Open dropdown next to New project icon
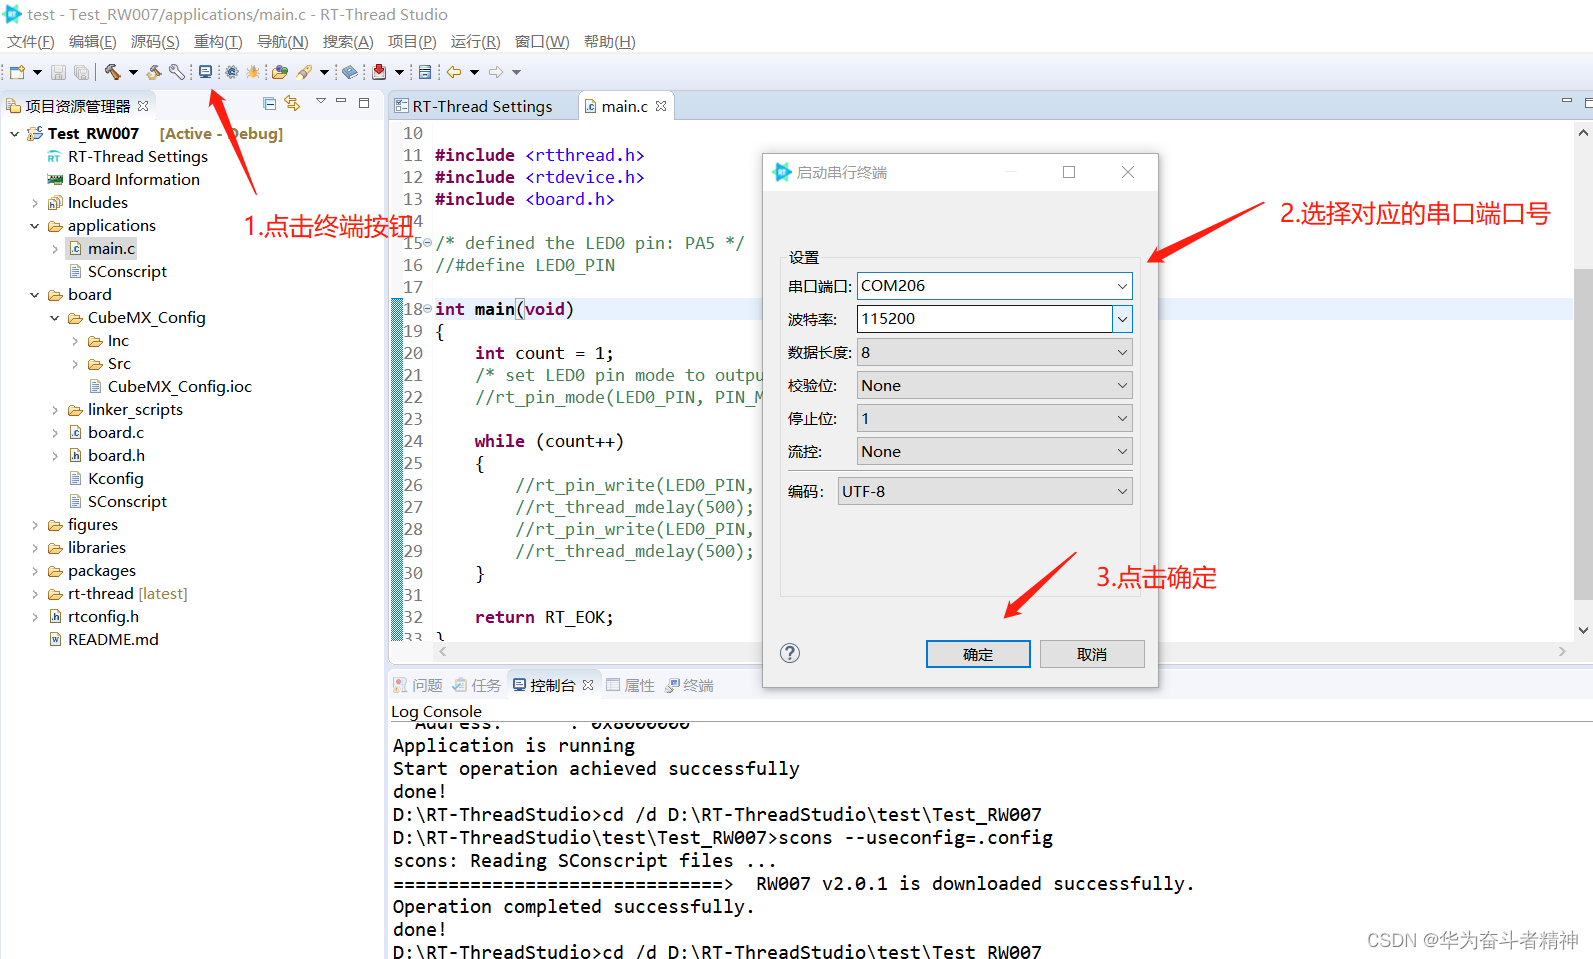This screenshot has height=959, width=1593. 37,72
